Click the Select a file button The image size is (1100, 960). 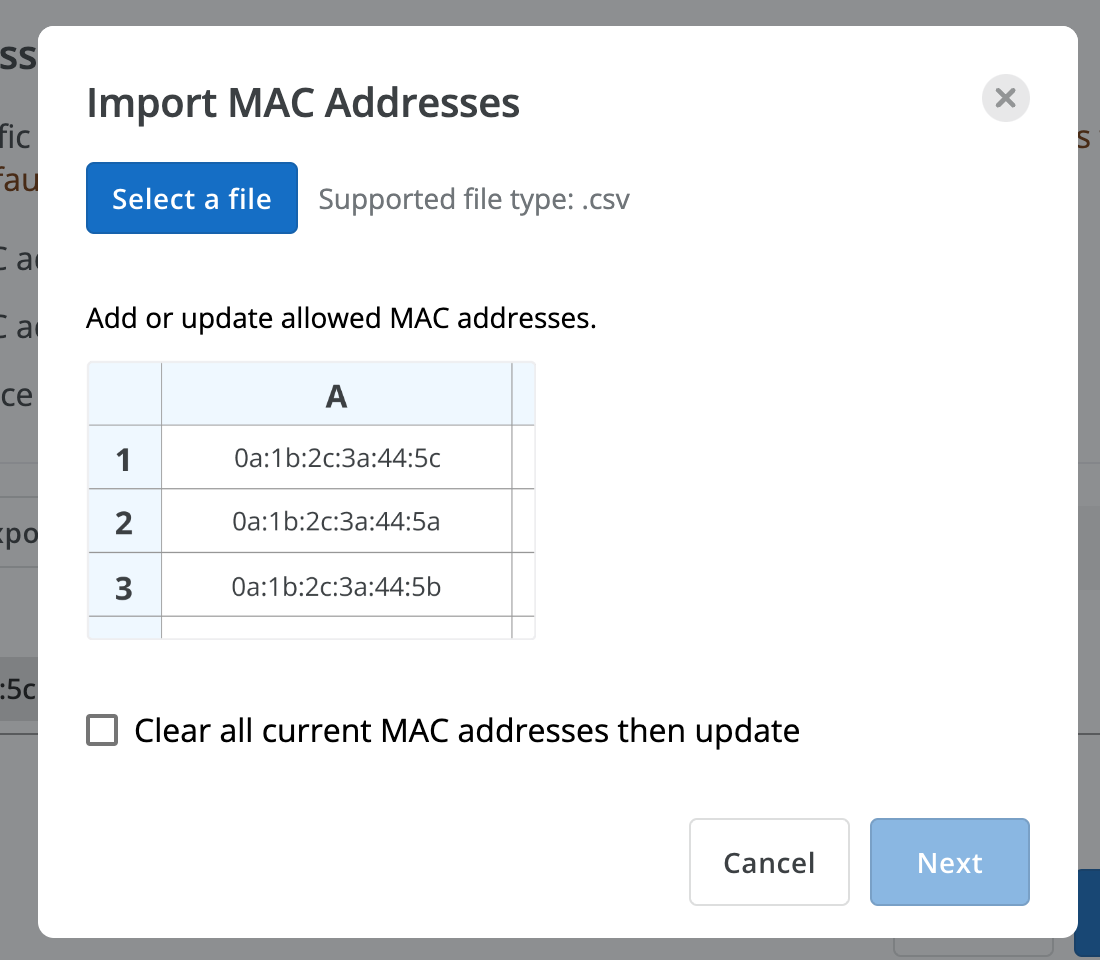click(x=191, y=198)
